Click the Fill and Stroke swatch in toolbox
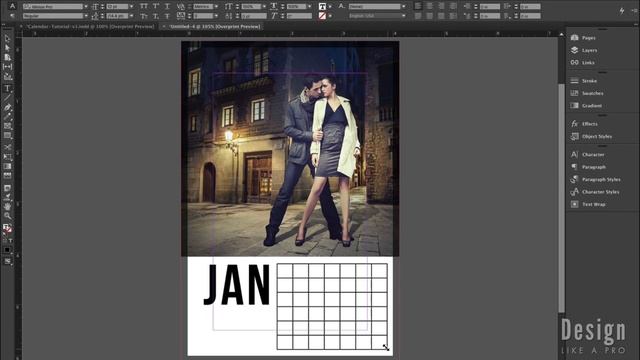This screenshot has height=360, width=640. tap(7, 229)
